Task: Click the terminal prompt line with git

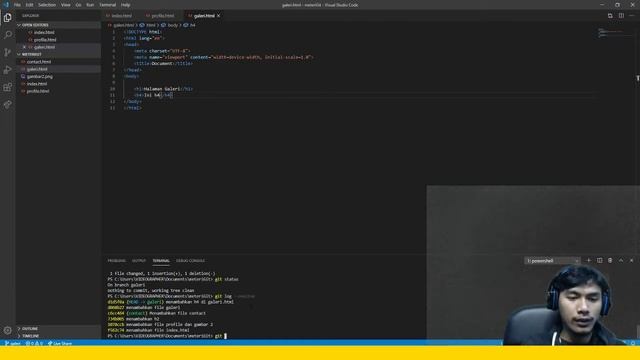Action: 167,336
